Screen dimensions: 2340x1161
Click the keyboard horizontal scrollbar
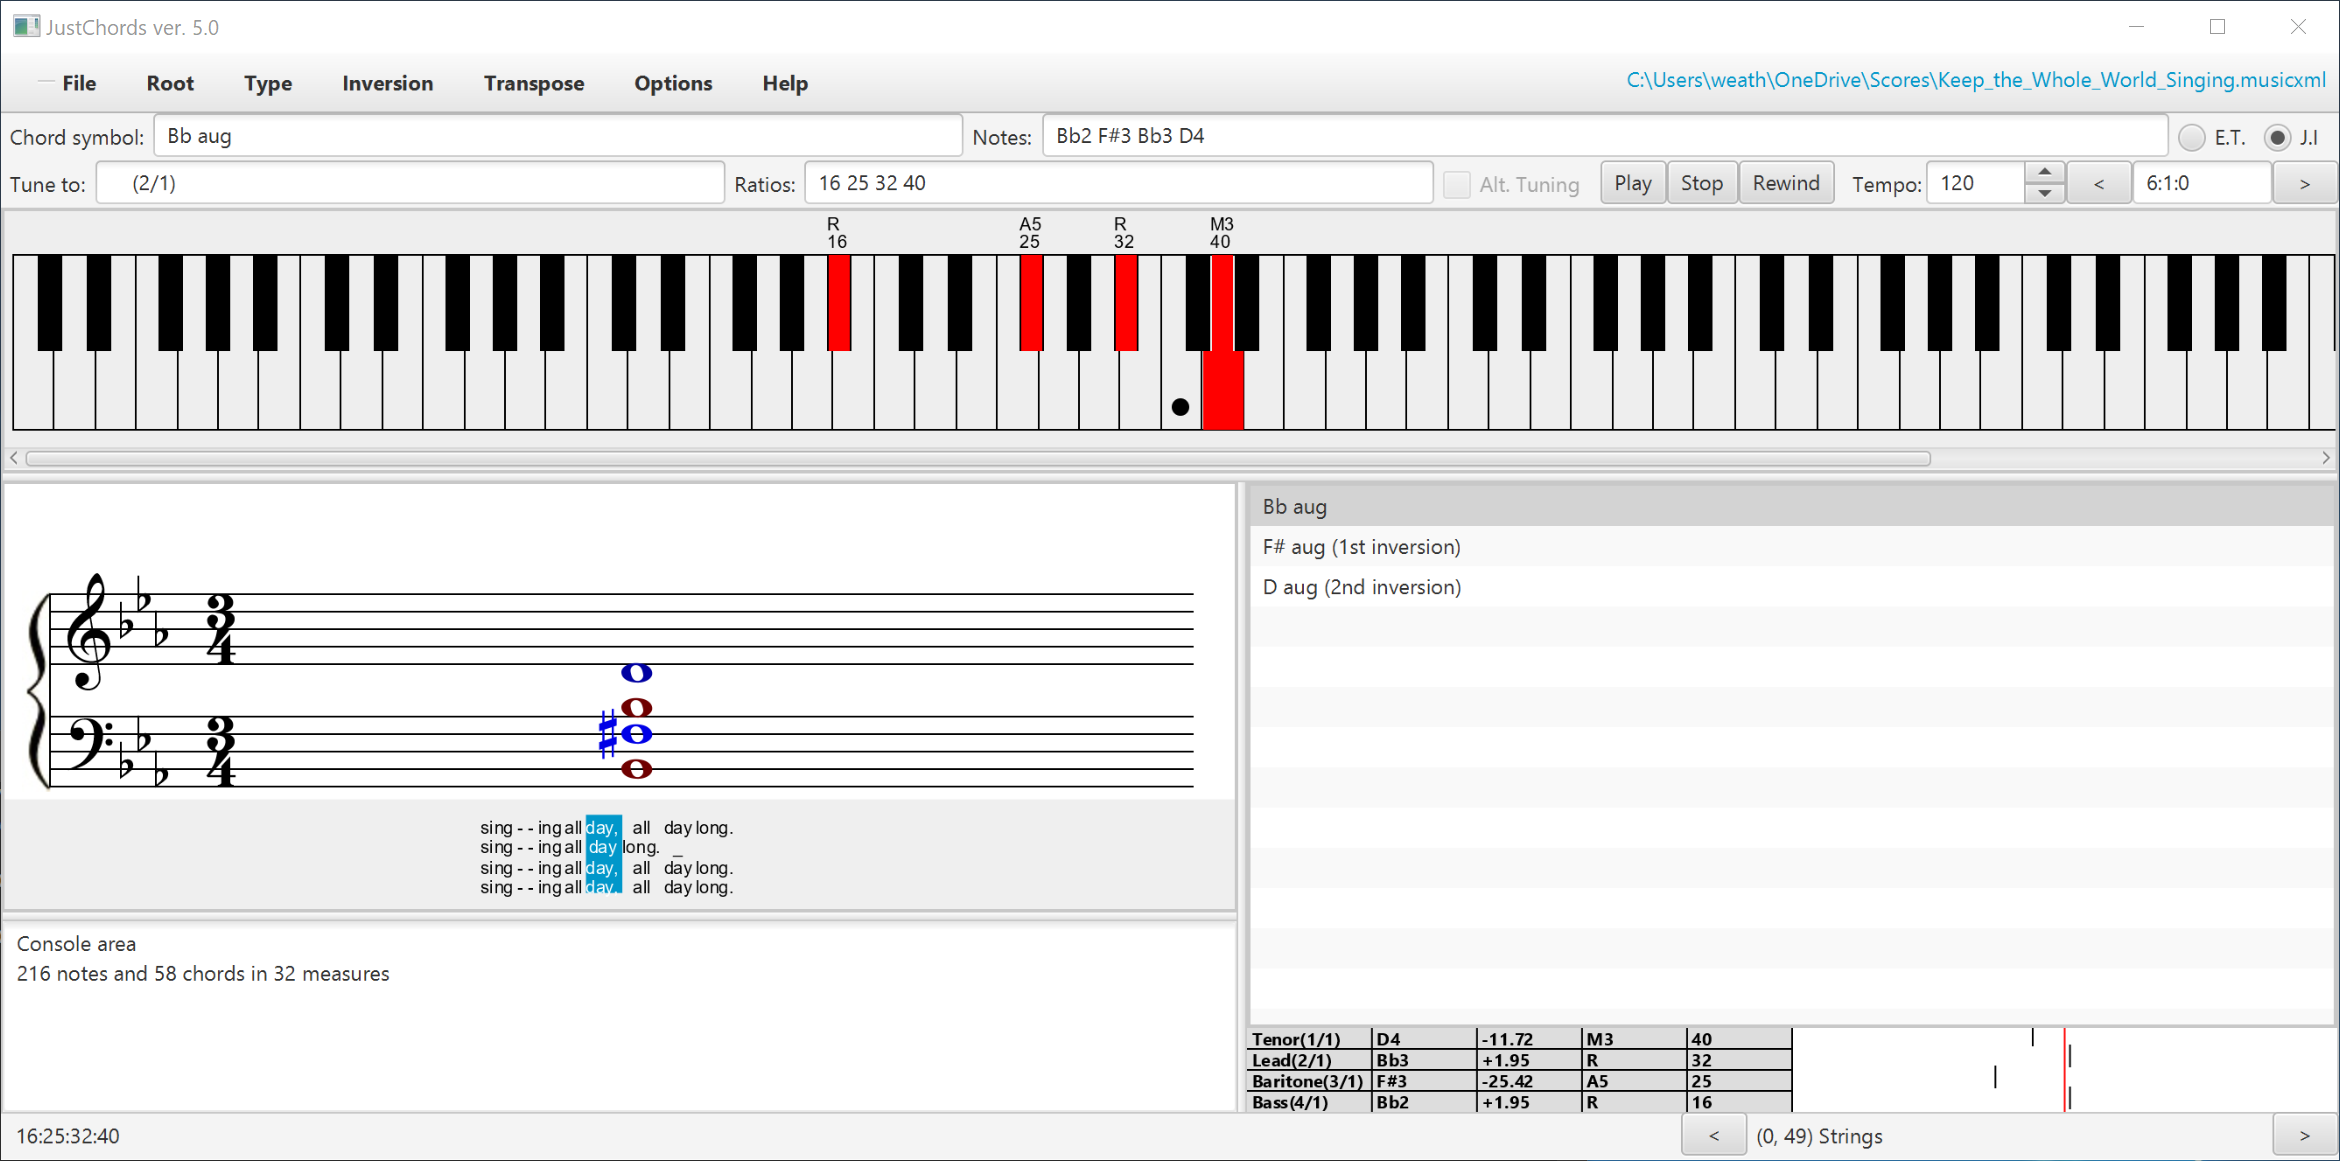point(977,458)
